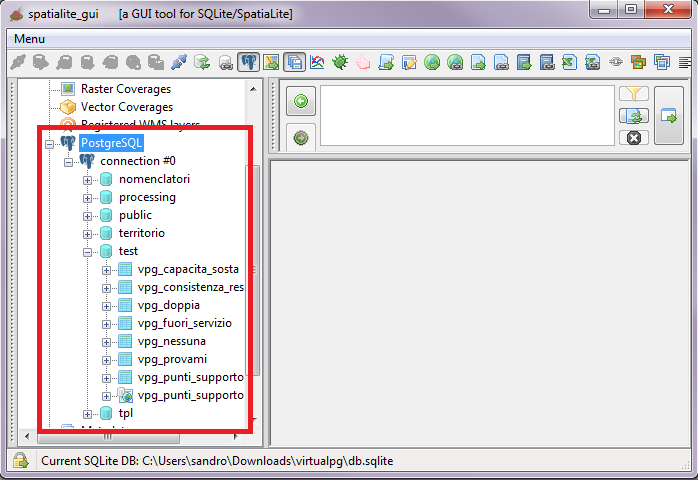Click the document with chain link icon
This screenshot has width=698, height=480.
(501, 62)
